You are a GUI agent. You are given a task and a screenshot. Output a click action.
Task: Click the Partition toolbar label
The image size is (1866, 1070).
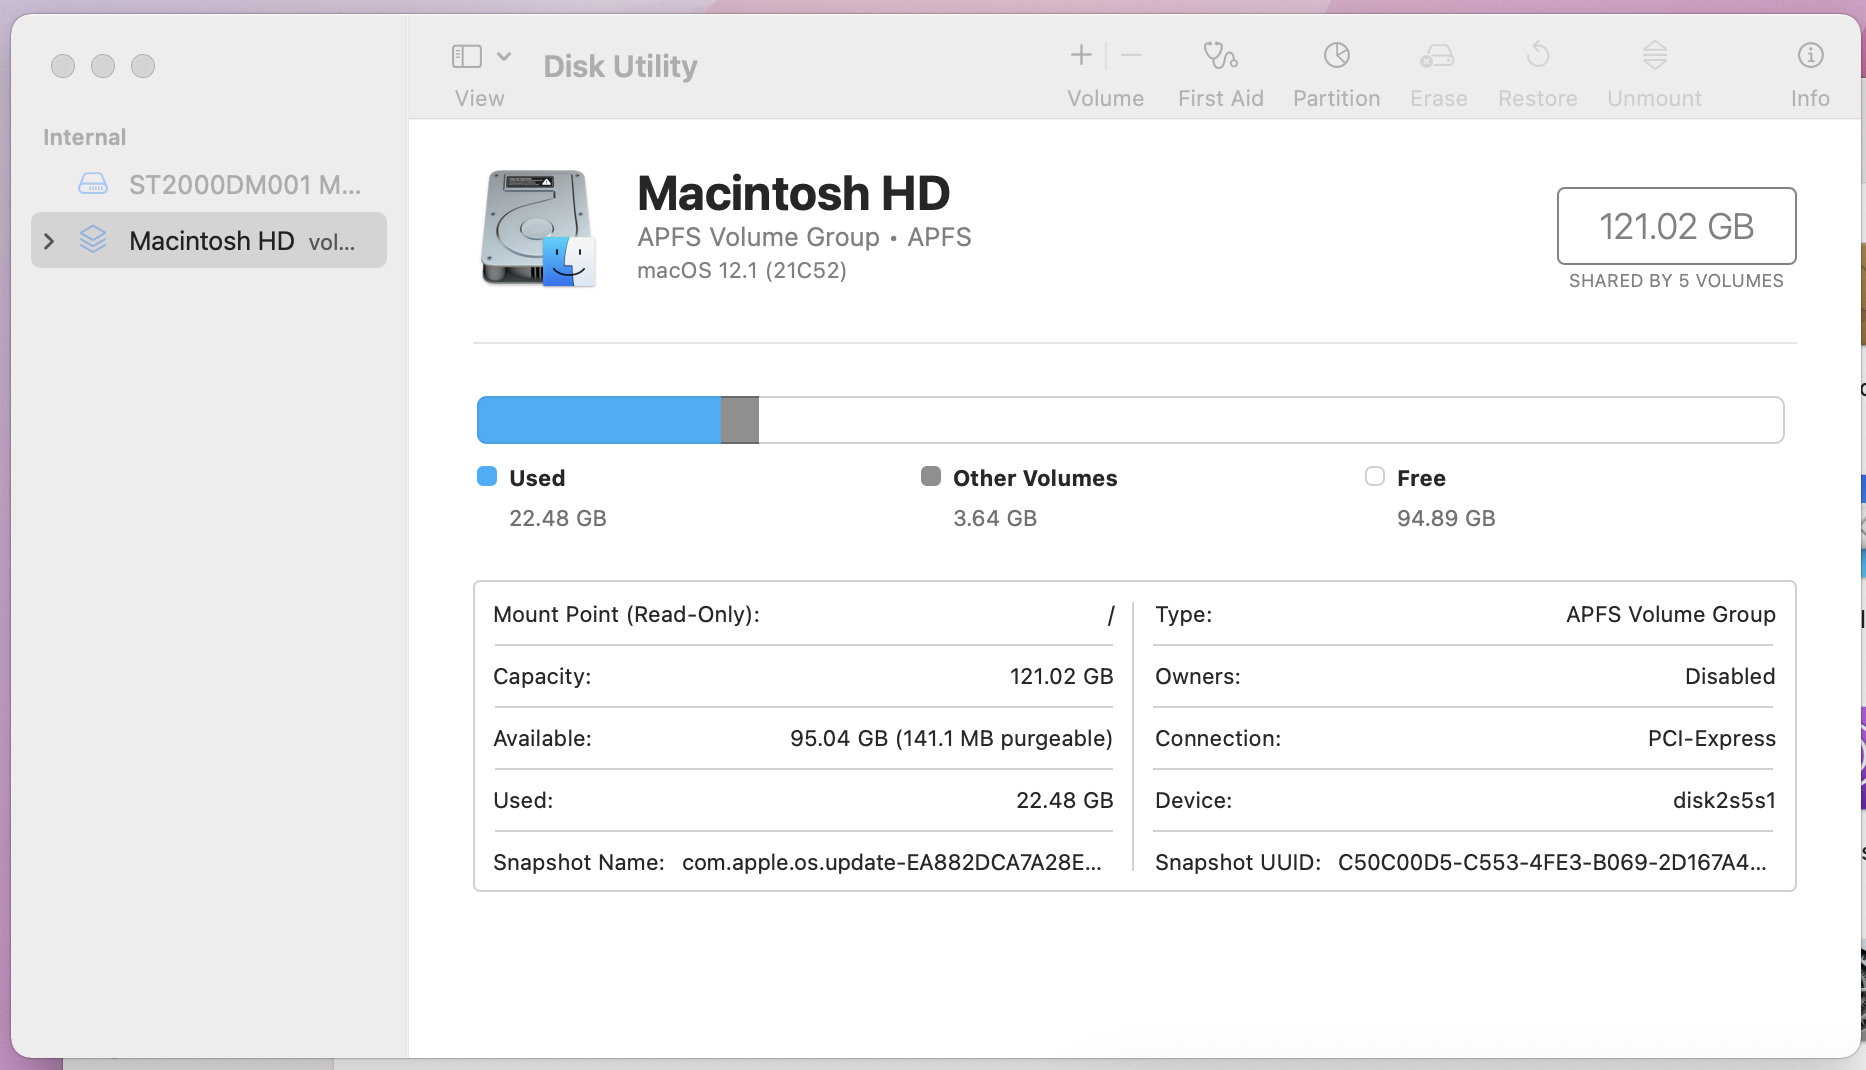pos(1336,98)
